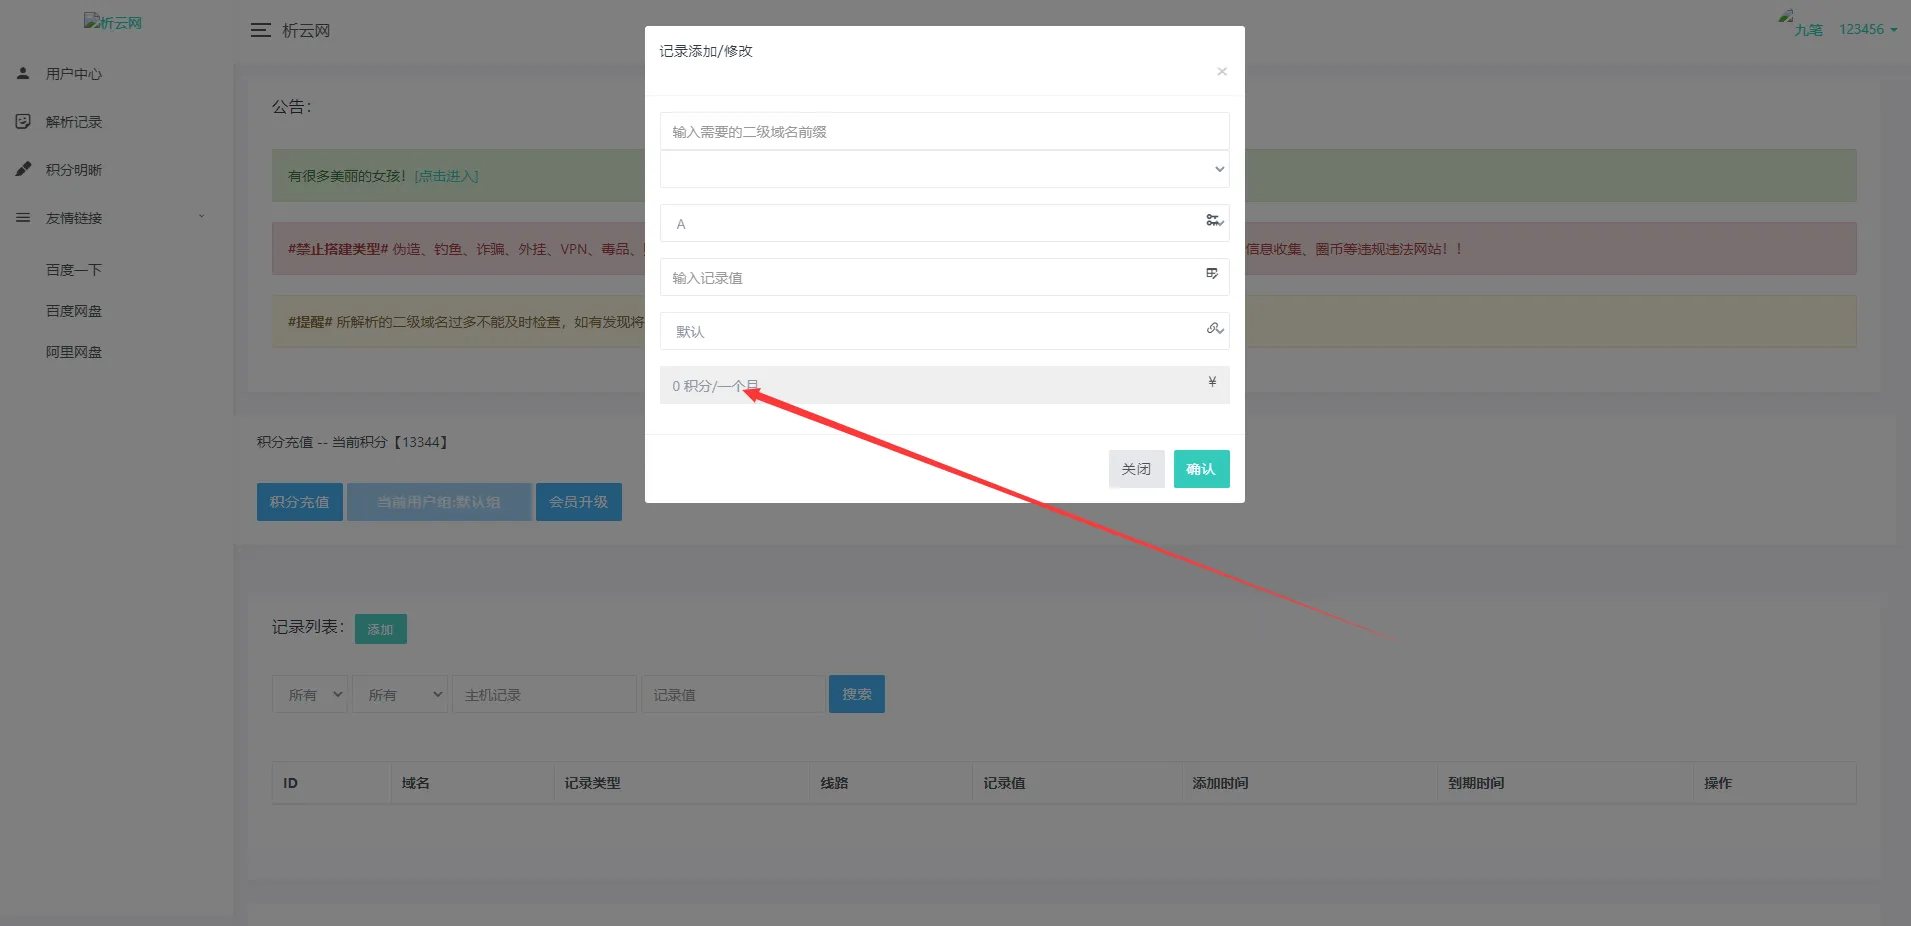Open the 123456 user account dropdown
Screen dimensions: 1911x926
pos(1867,30)
